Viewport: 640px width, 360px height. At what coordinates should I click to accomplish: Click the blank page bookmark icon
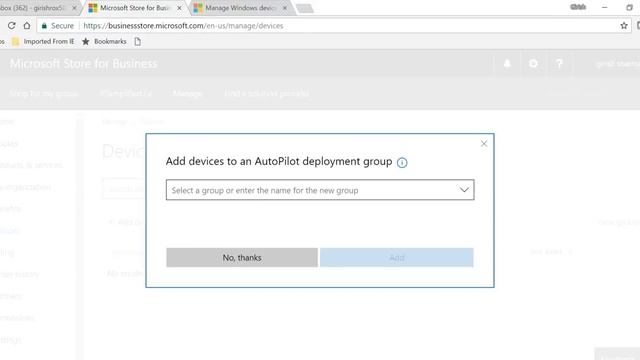tap(138, 41)
